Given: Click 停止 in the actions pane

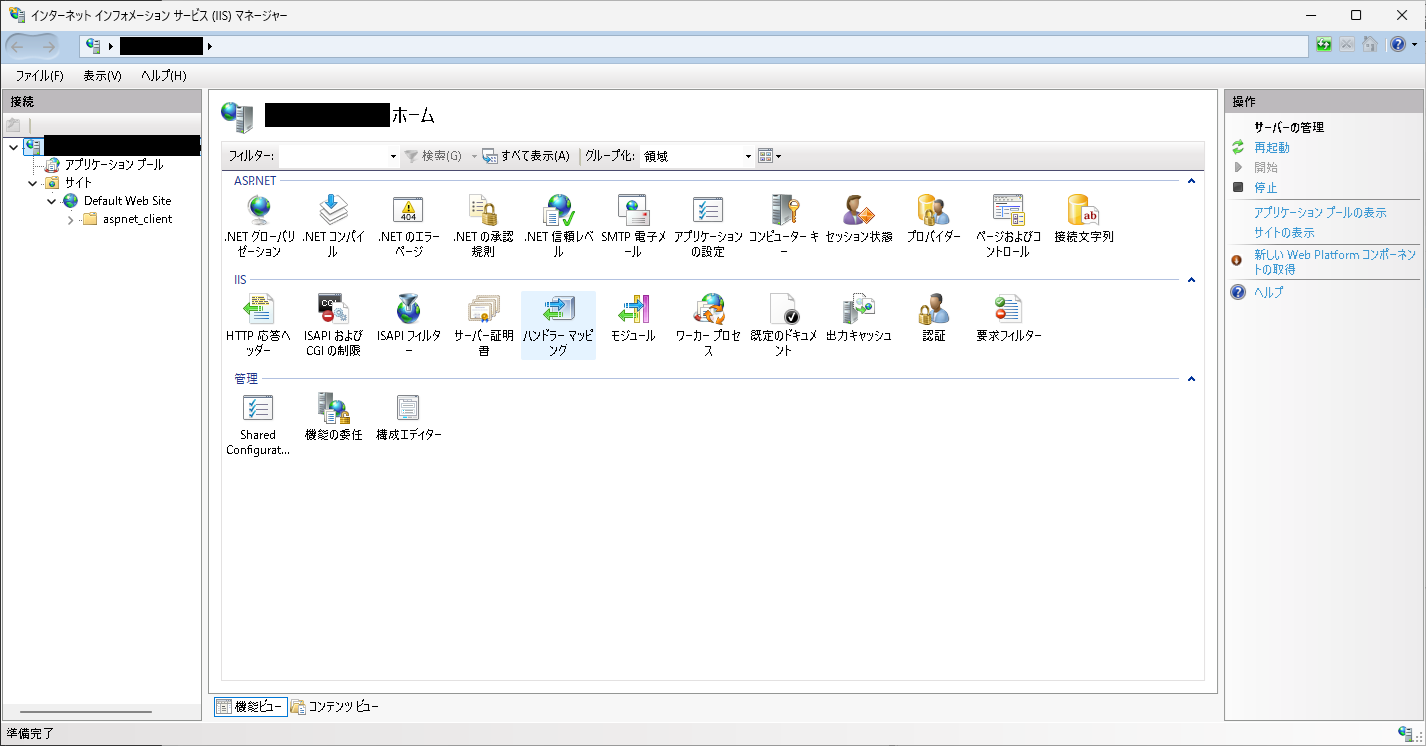Looking at the screenshot, I should tap(1266, 187).
